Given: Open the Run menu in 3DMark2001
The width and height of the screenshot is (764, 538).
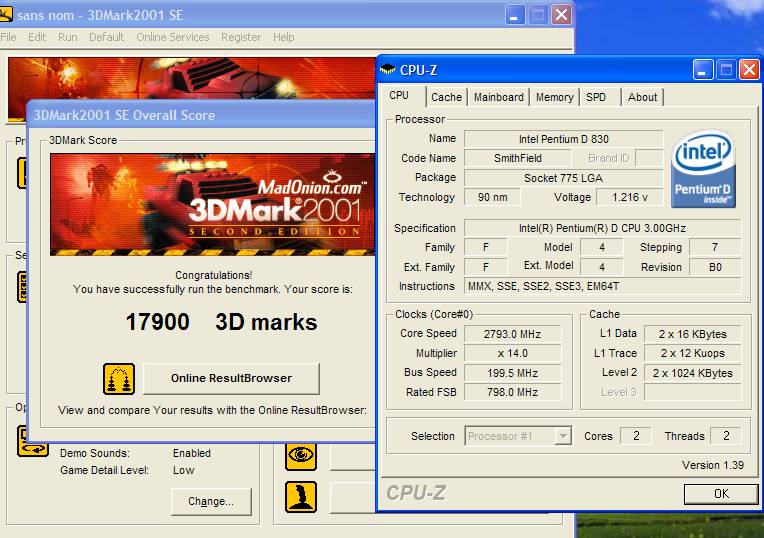Looking at the screenshot, I should point(67,37).
